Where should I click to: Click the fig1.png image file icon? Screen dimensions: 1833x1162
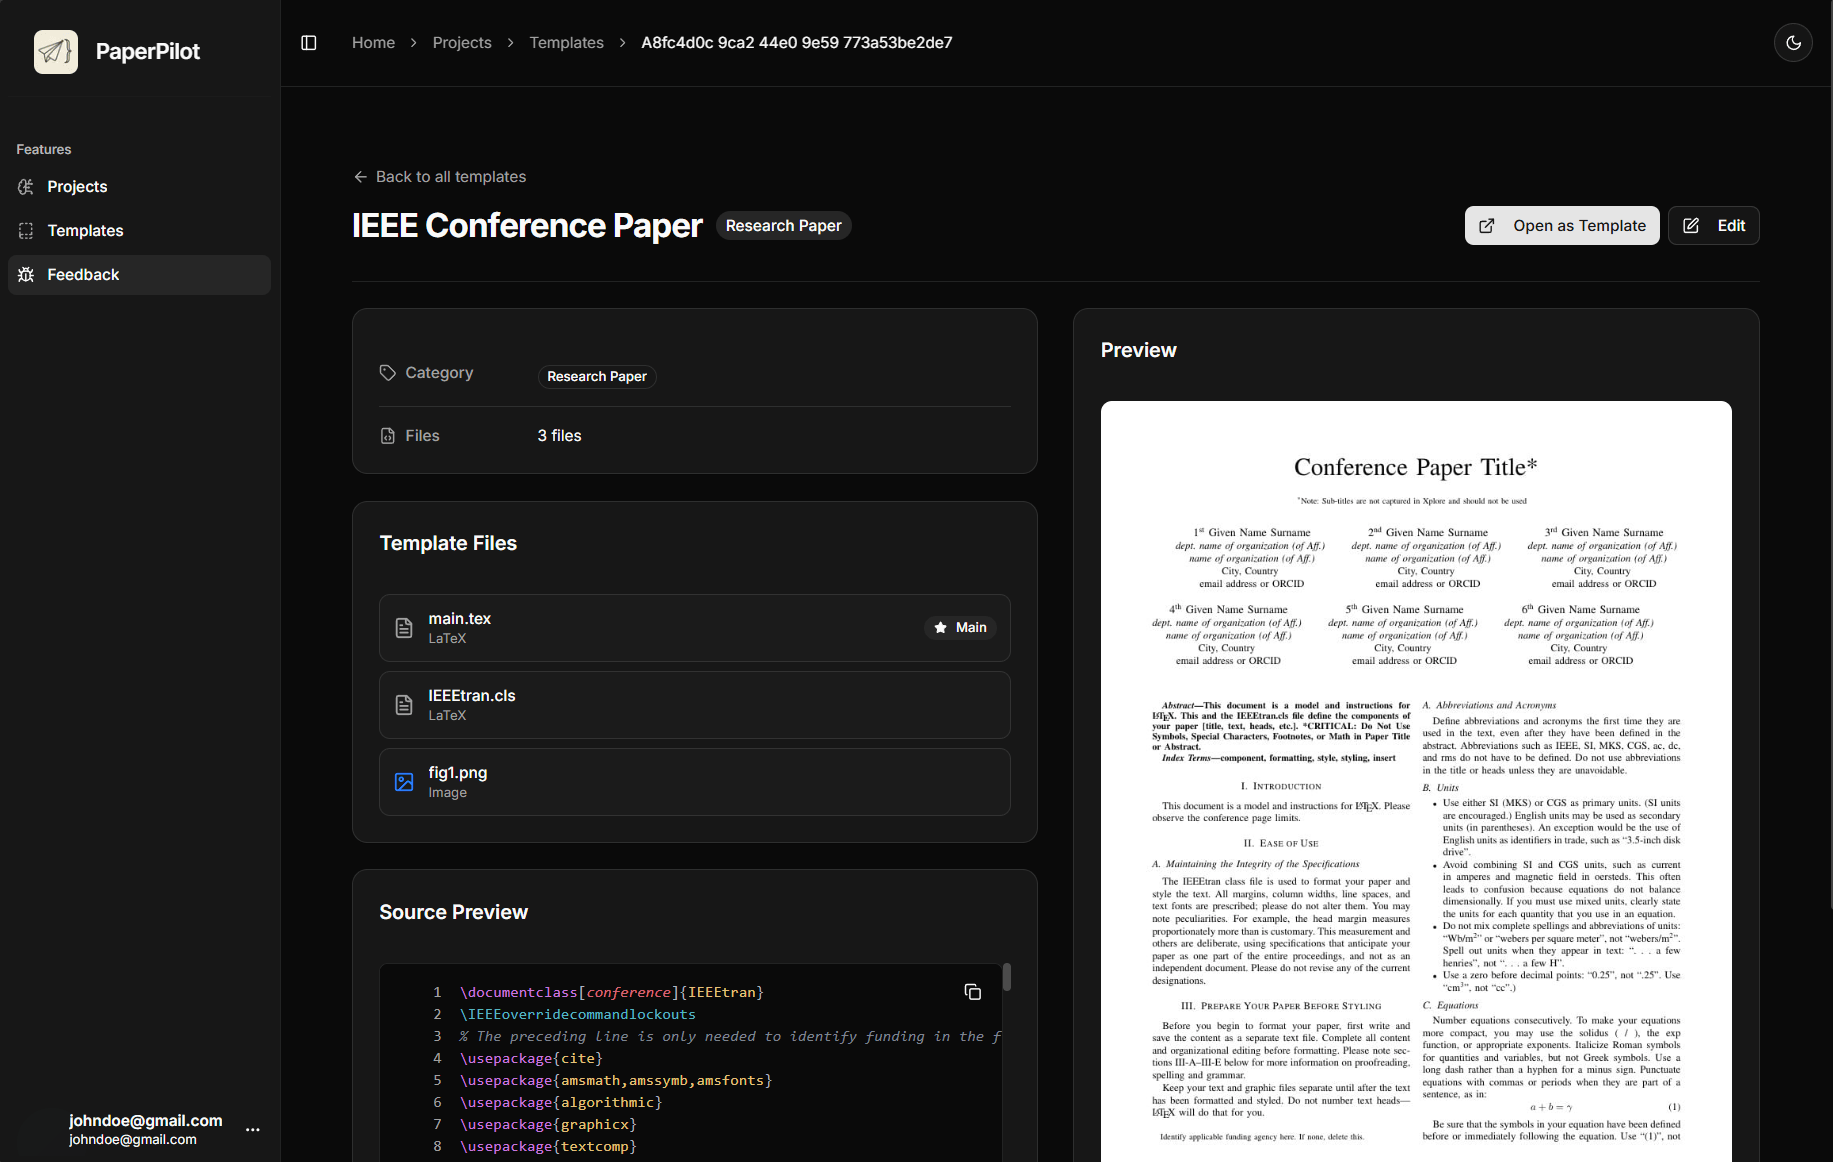[404, 782]
